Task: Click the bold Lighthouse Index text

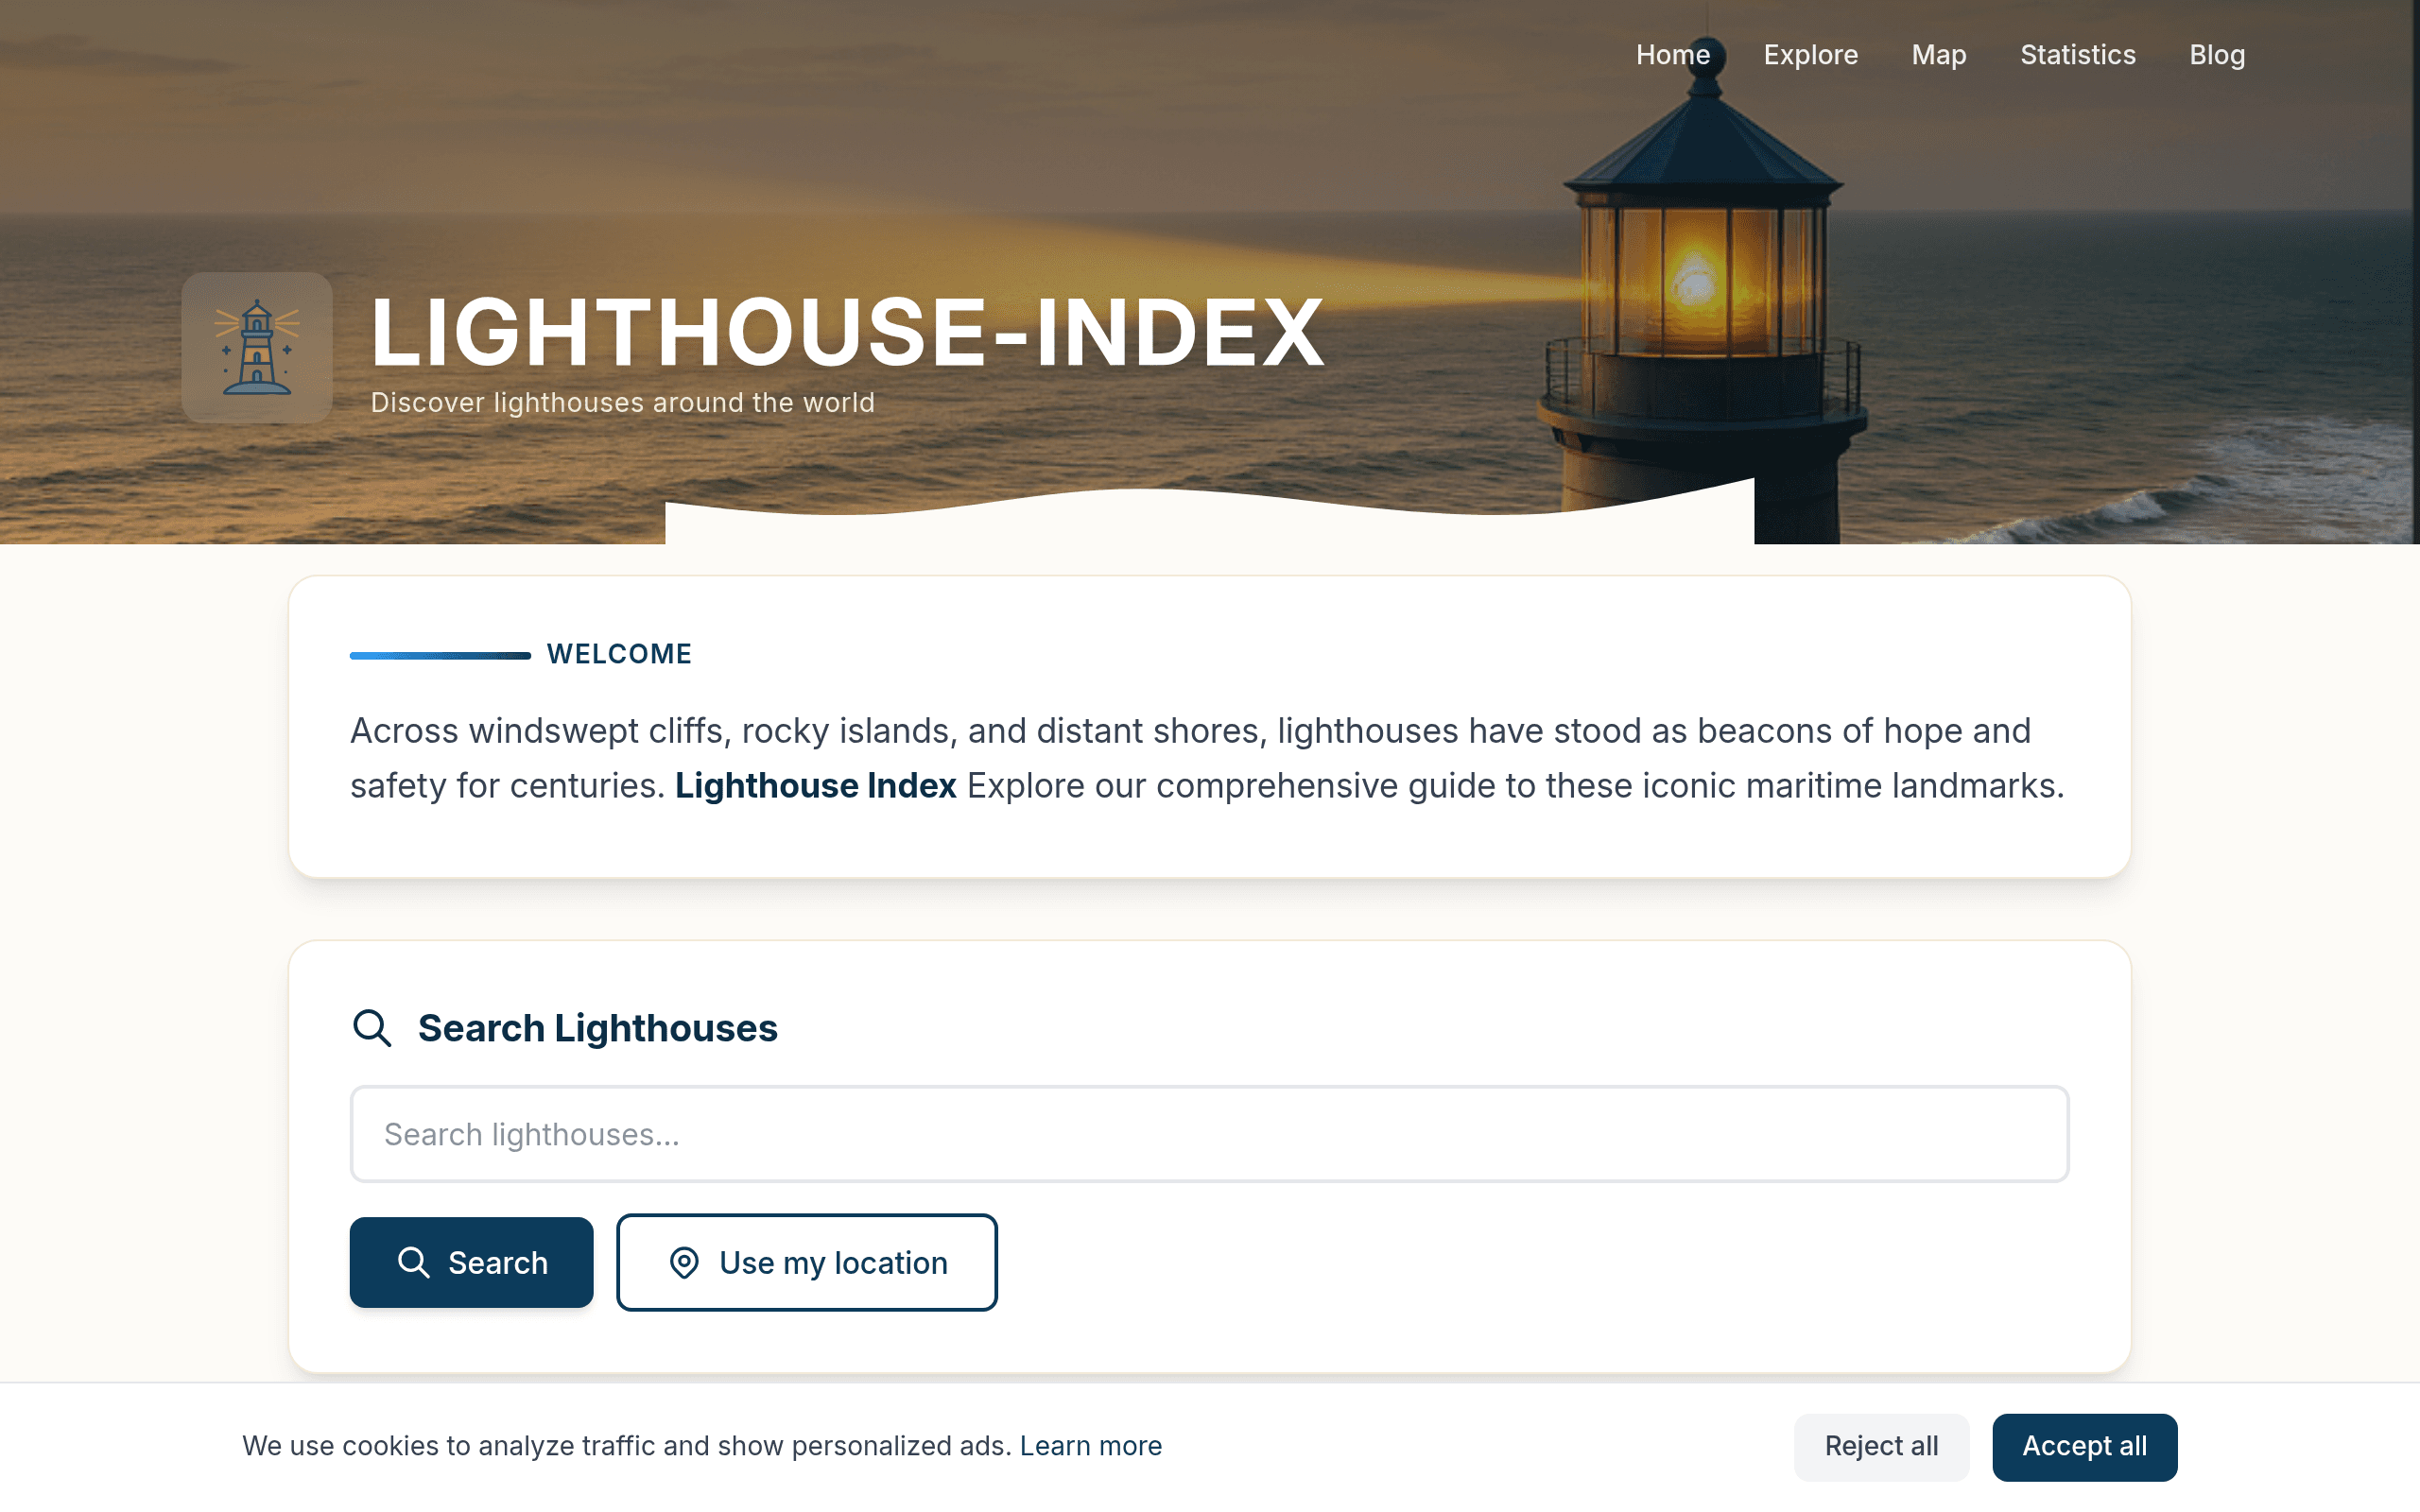Action: [814, 786]
